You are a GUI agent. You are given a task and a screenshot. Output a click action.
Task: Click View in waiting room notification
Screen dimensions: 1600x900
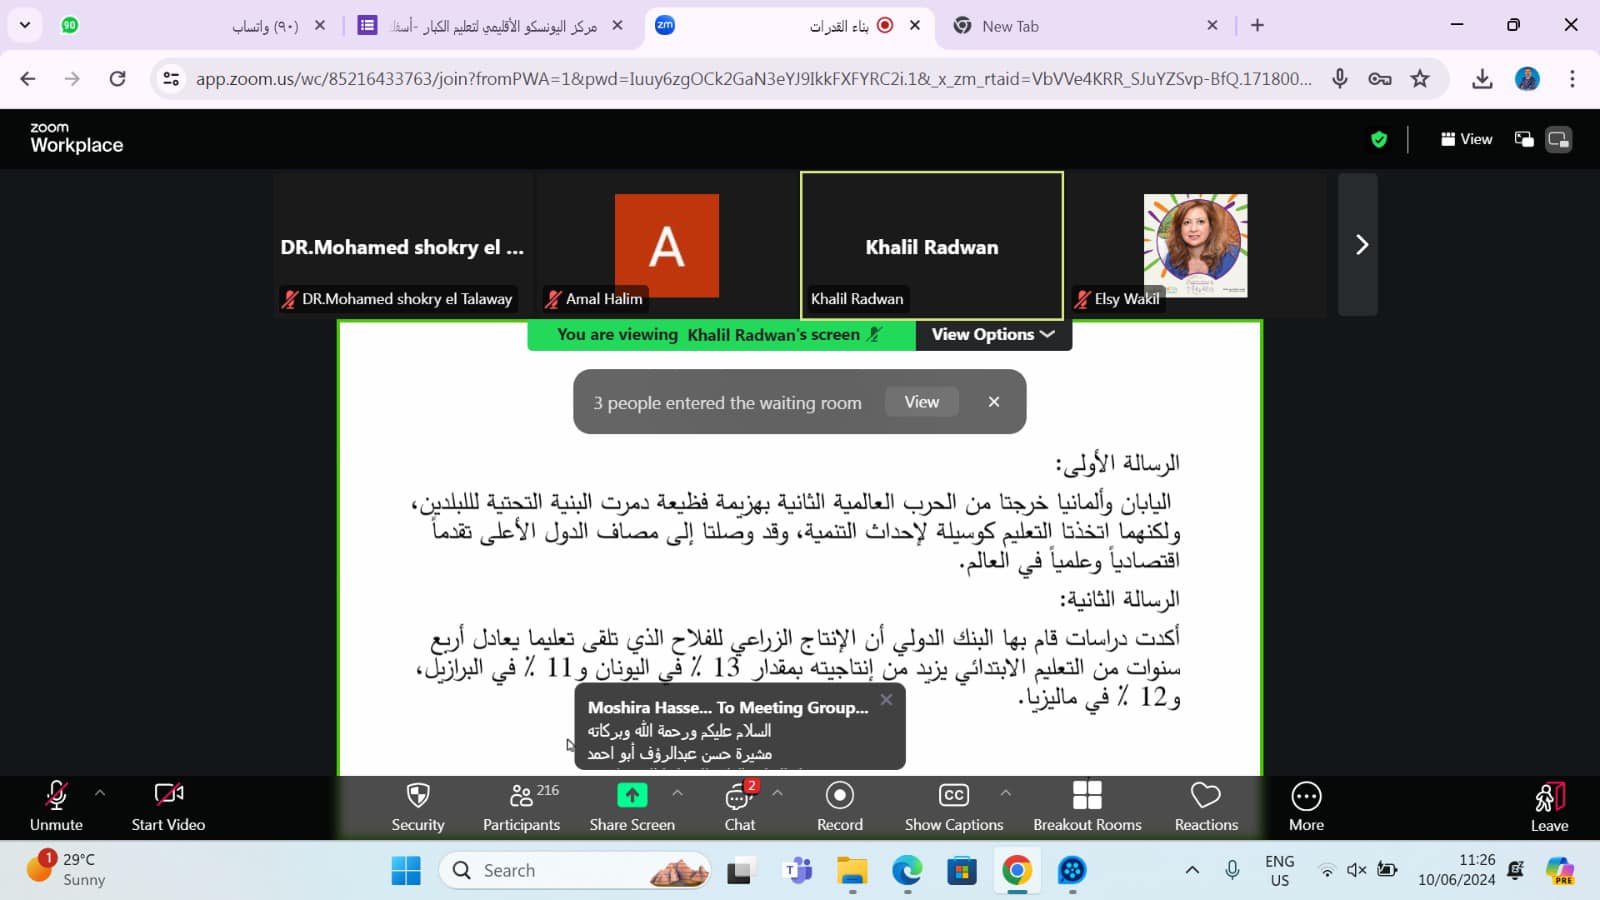click(921, 402)
